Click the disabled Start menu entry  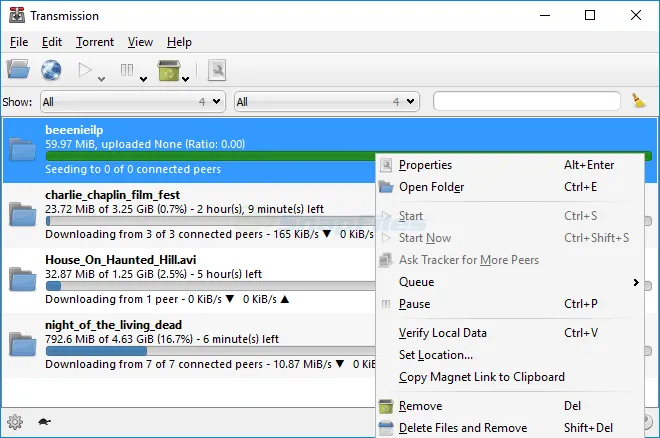point(509,216)
